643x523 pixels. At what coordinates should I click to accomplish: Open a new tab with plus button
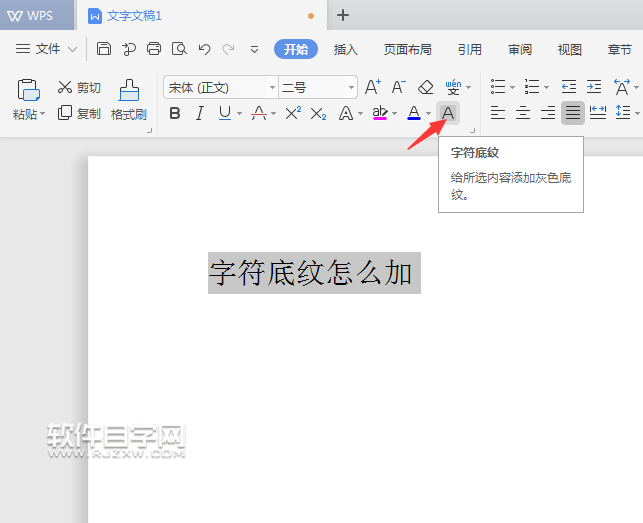[343, 15]
